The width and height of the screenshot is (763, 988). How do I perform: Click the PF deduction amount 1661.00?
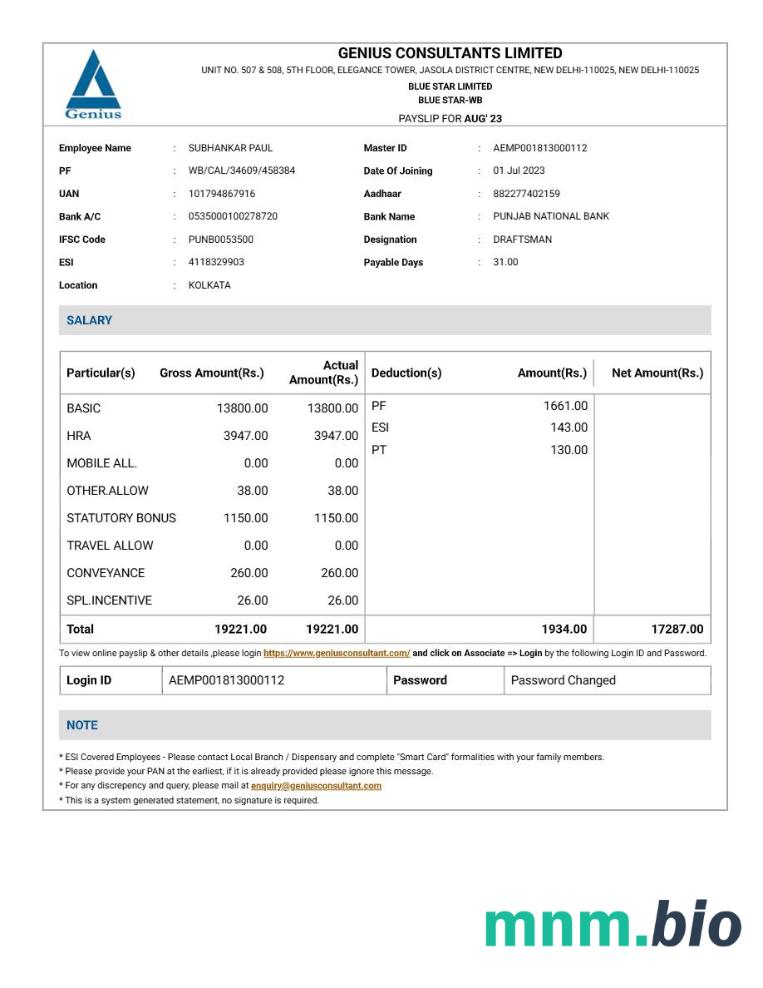coord(565,406)
